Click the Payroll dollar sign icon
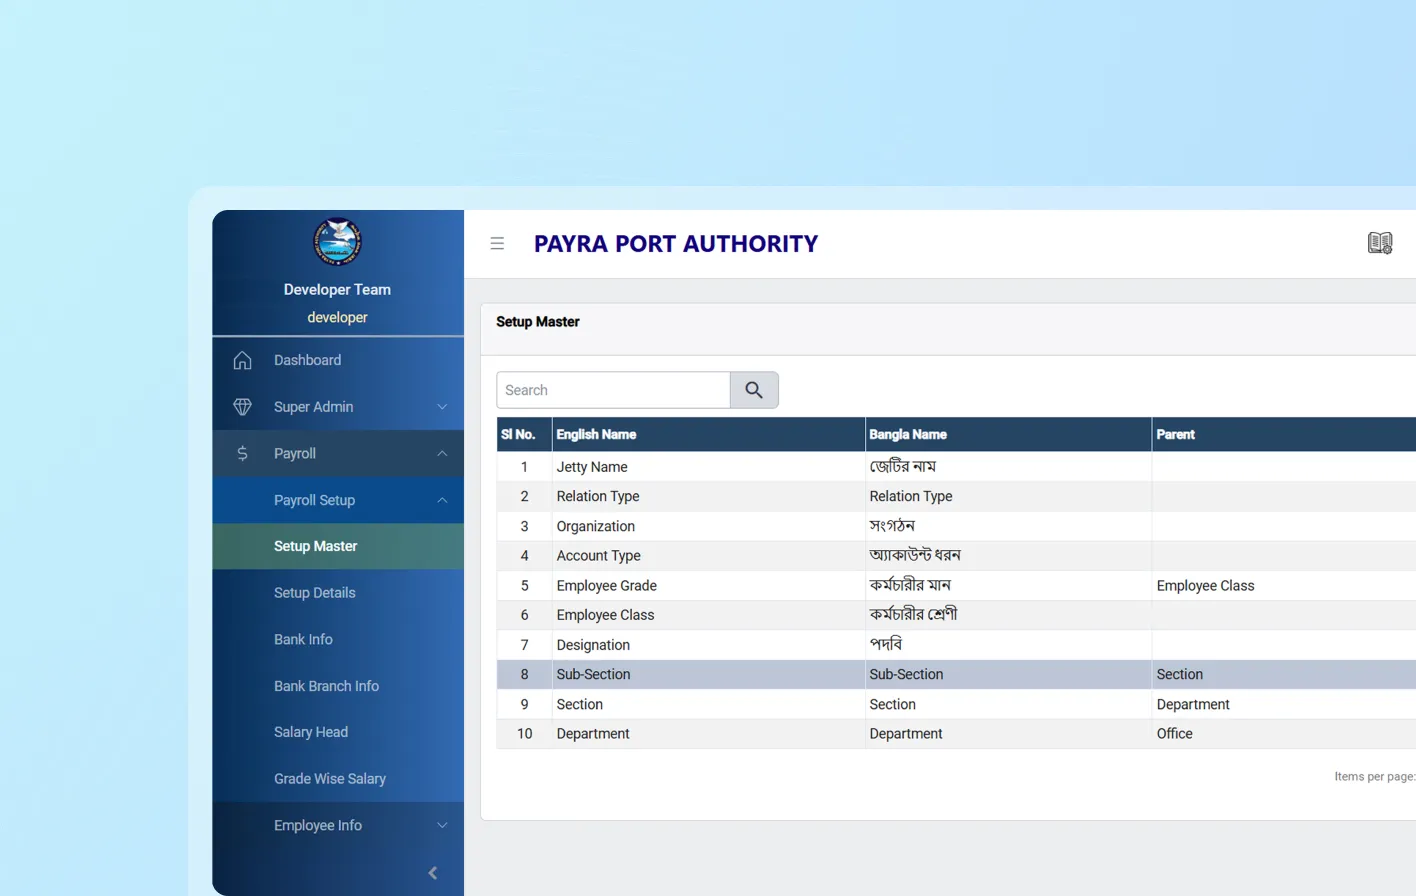 [x=242, y=454]
